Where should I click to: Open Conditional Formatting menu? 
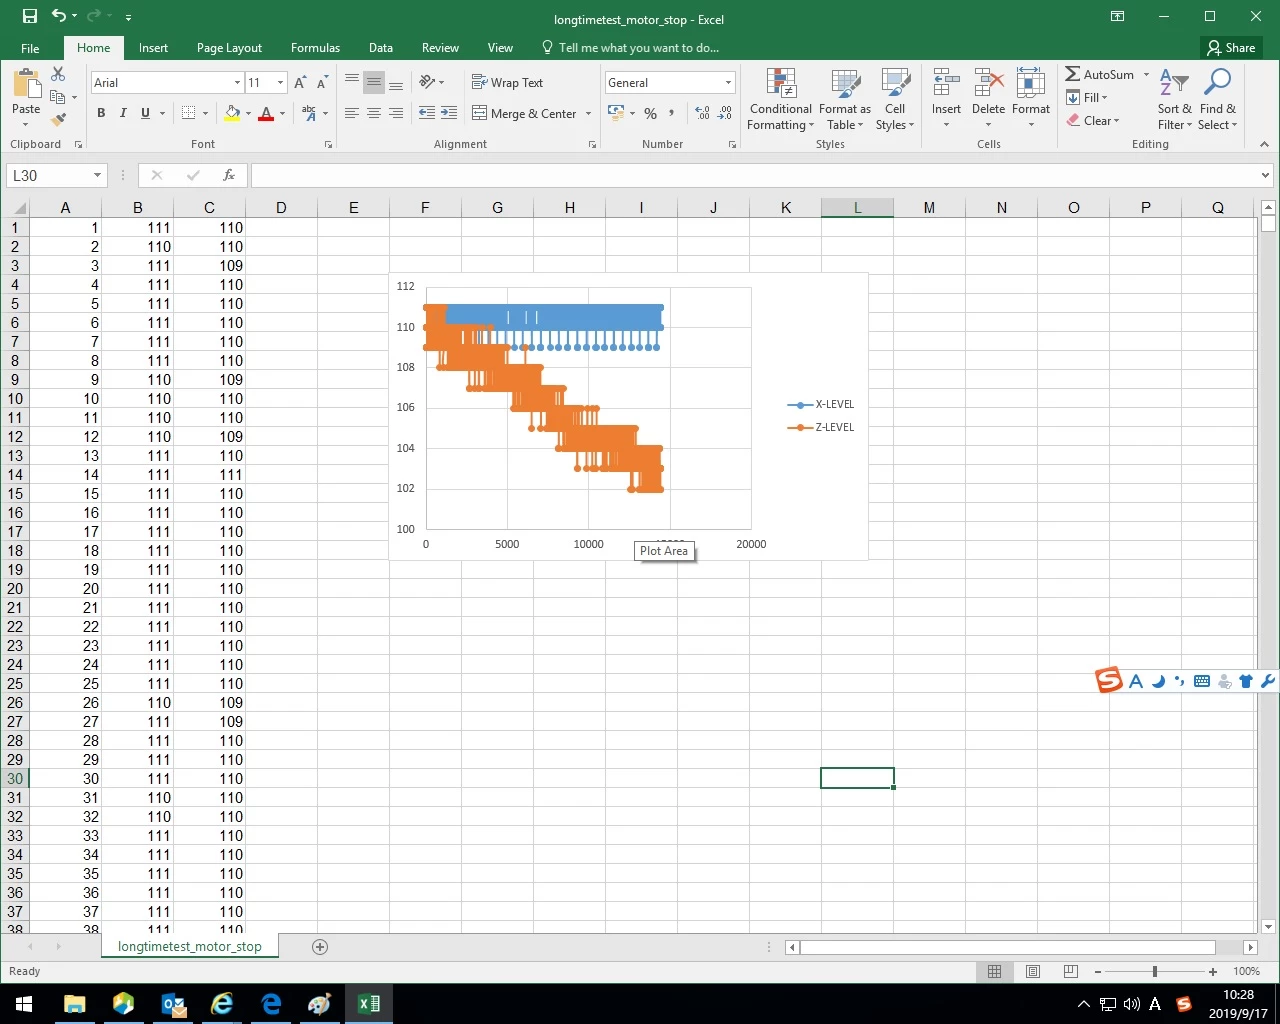tap(780, 100)
